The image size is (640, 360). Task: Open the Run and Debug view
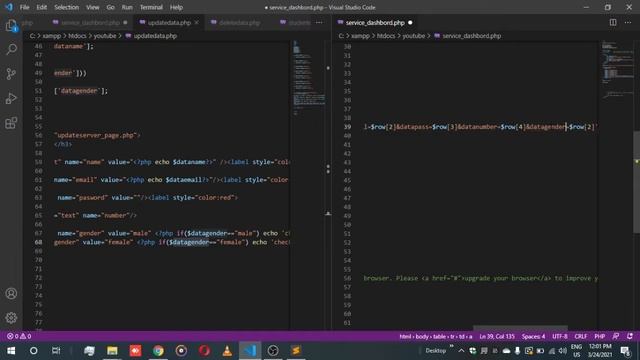[x=11, y=98]
